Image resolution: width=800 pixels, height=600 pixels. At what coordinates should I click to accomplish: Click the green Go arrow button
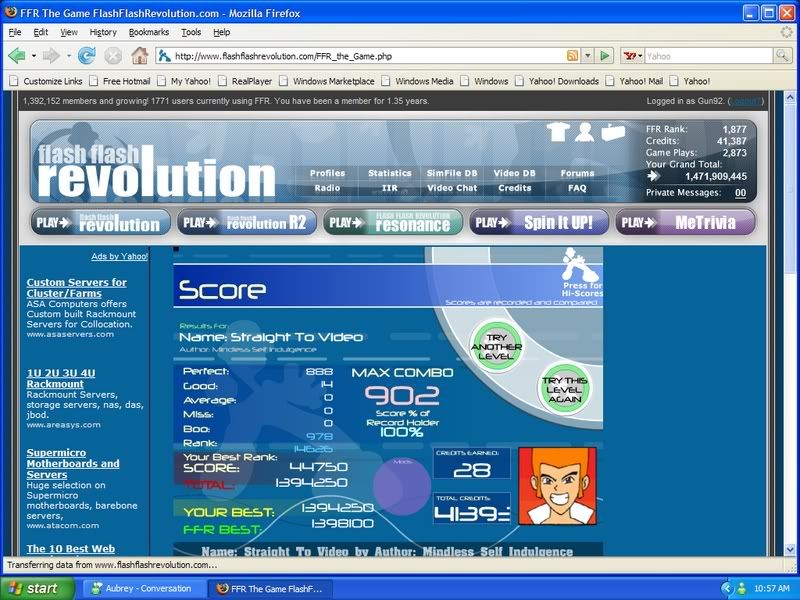click(606, 56)
